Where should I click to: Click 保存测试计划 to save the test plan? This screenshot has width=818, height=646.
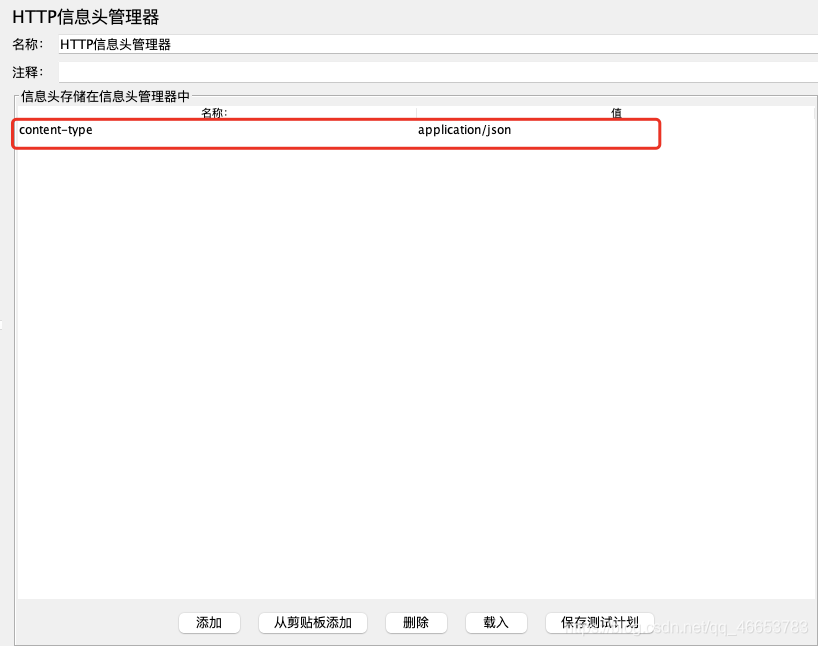tap(598, 623)
